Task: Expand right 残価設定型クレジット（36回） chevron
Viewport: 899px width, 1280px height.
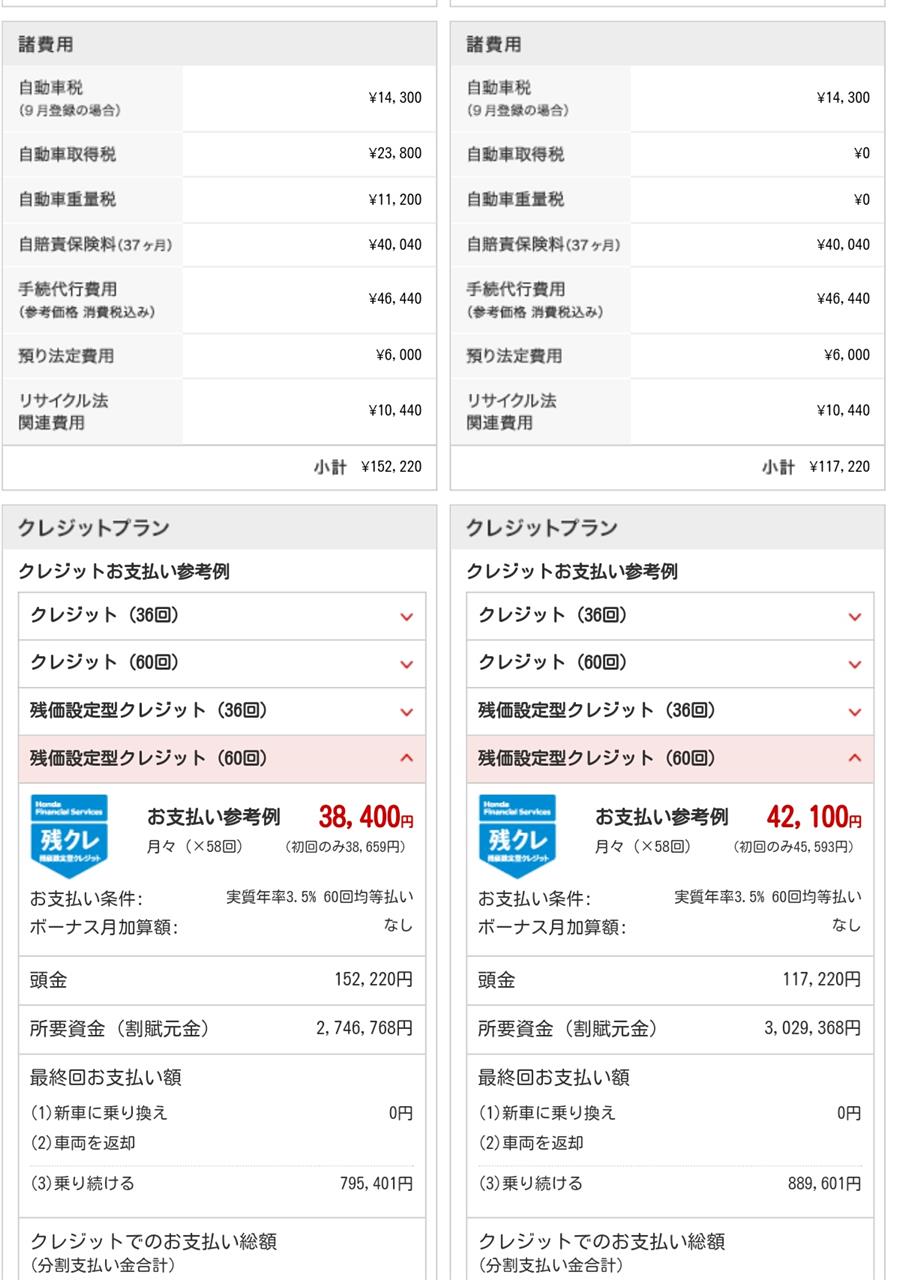Action: click(x=854, y=712)
